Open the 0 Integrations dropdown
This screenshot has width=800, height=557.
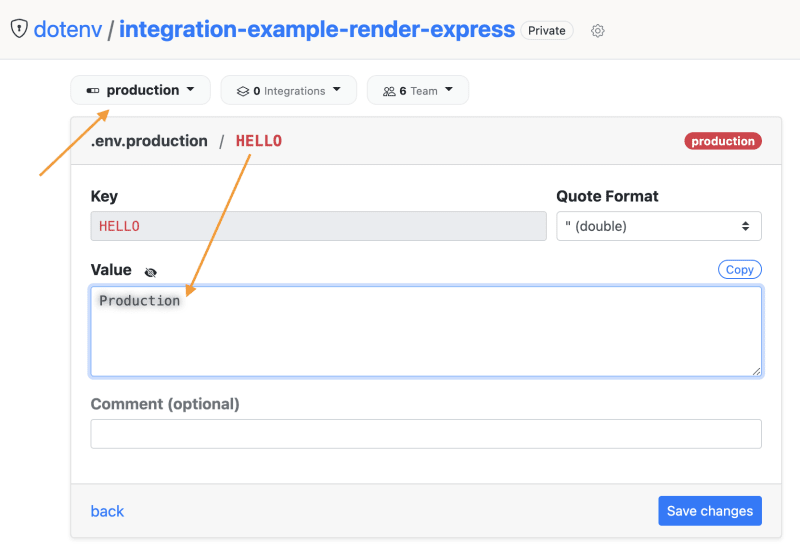tap(289, 90)
